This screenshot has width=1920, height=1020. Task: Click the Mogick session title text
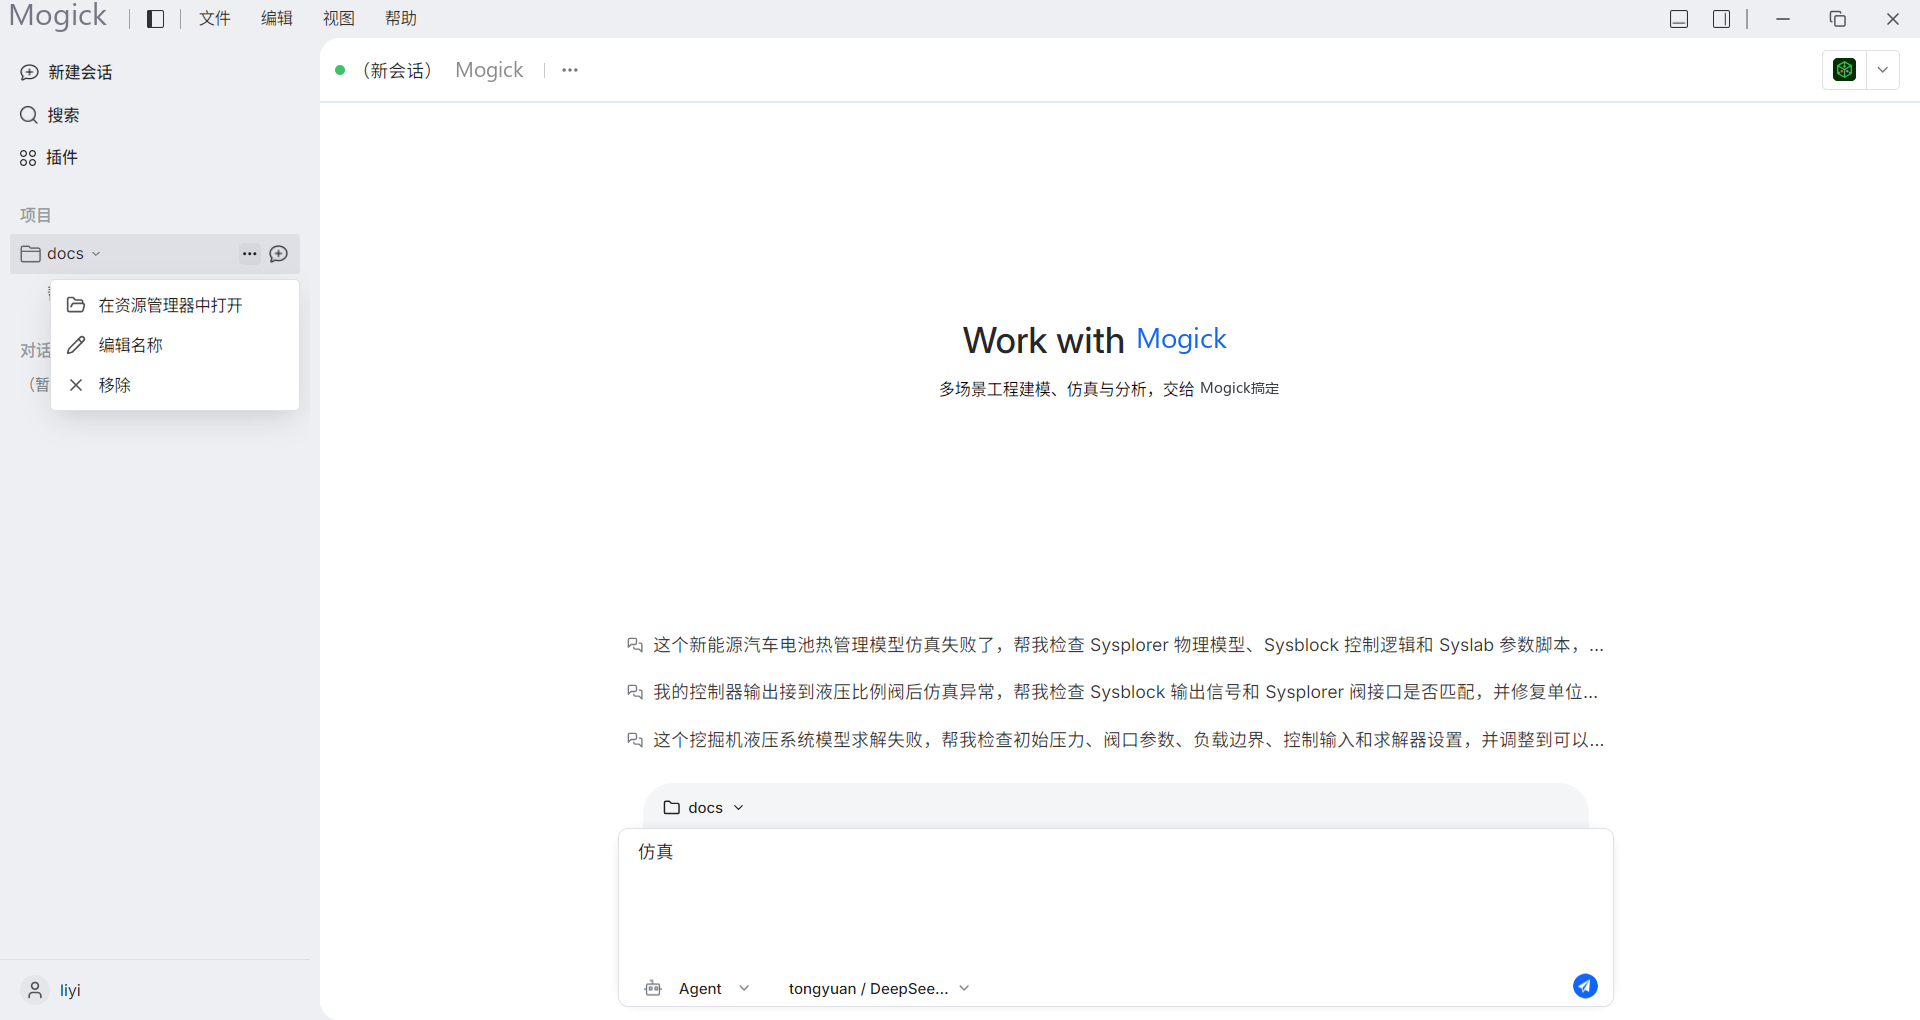click(x=489, y=70)
